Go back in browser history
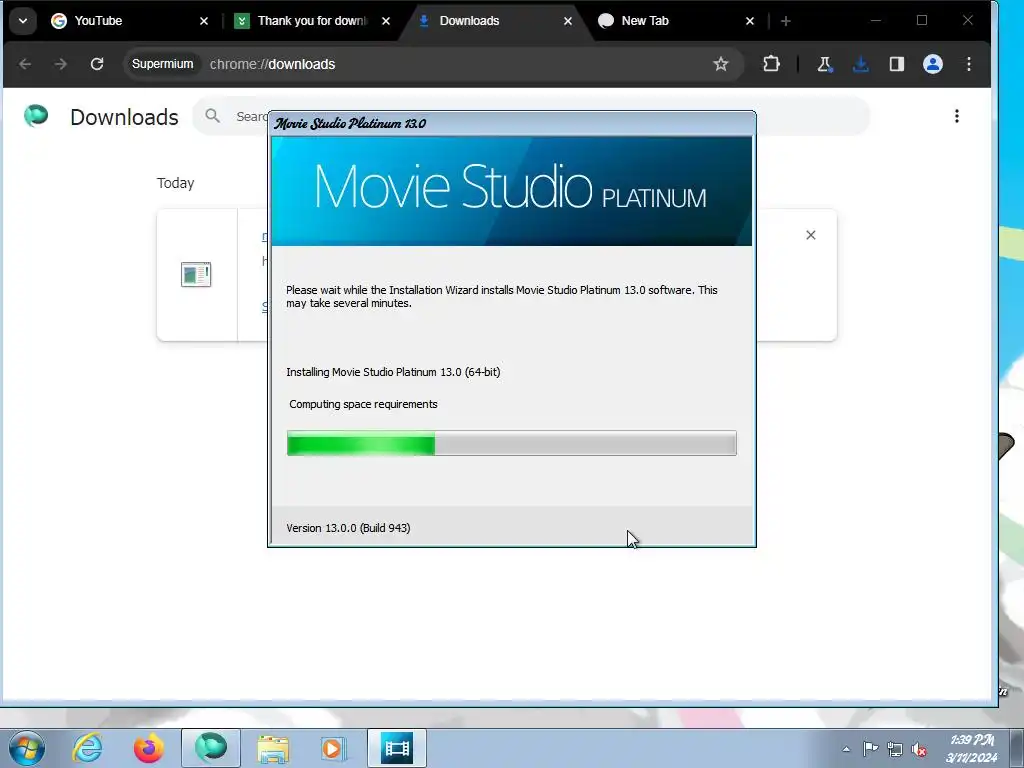 point(25,64)
